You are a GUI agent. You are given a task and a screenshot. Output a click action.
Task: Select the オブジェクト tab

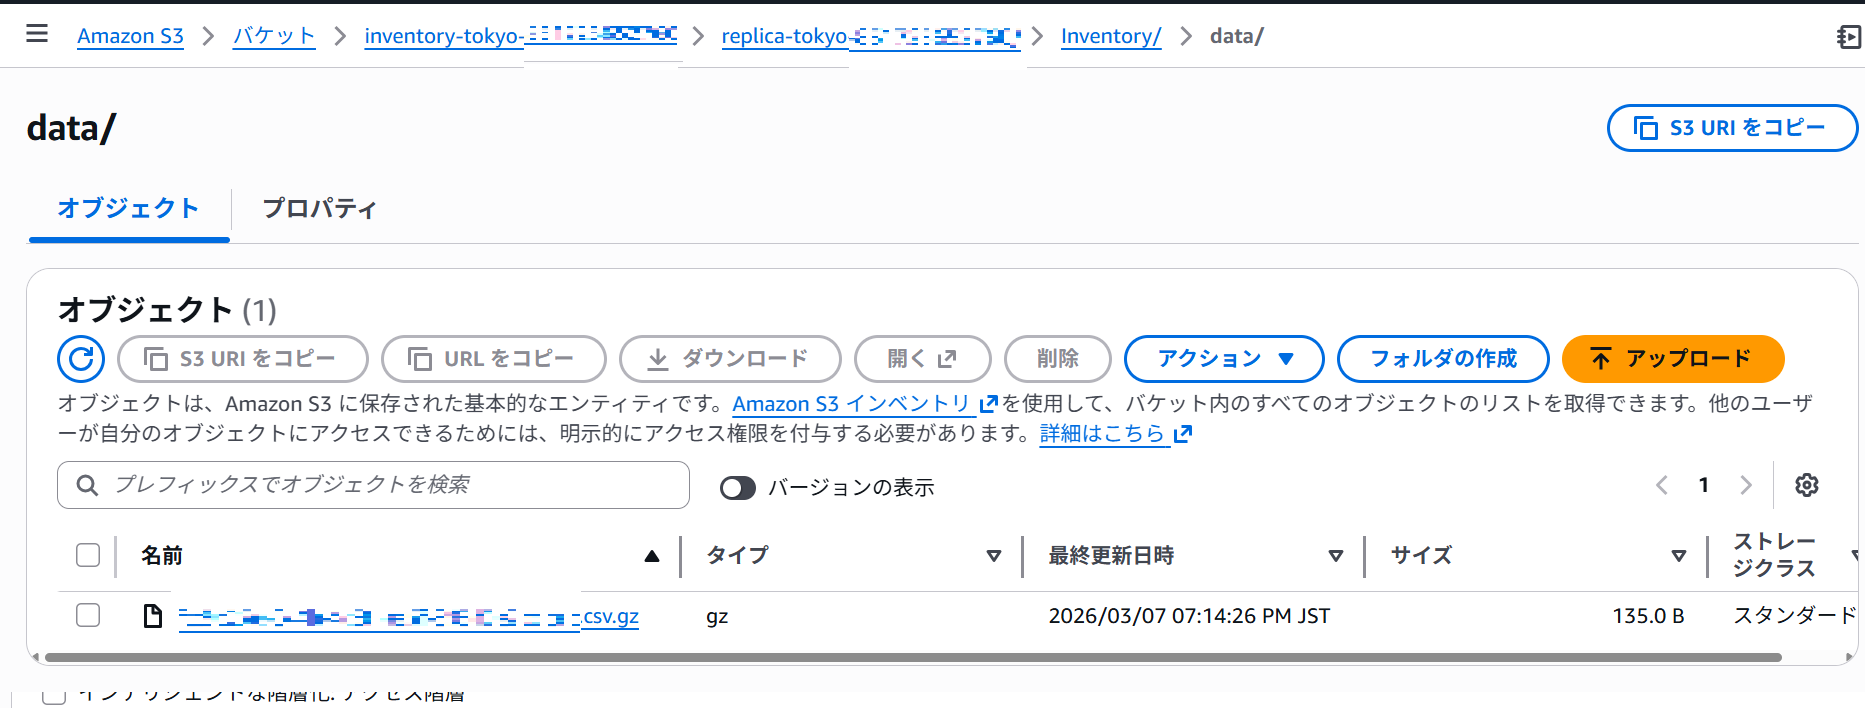point(128,209)
